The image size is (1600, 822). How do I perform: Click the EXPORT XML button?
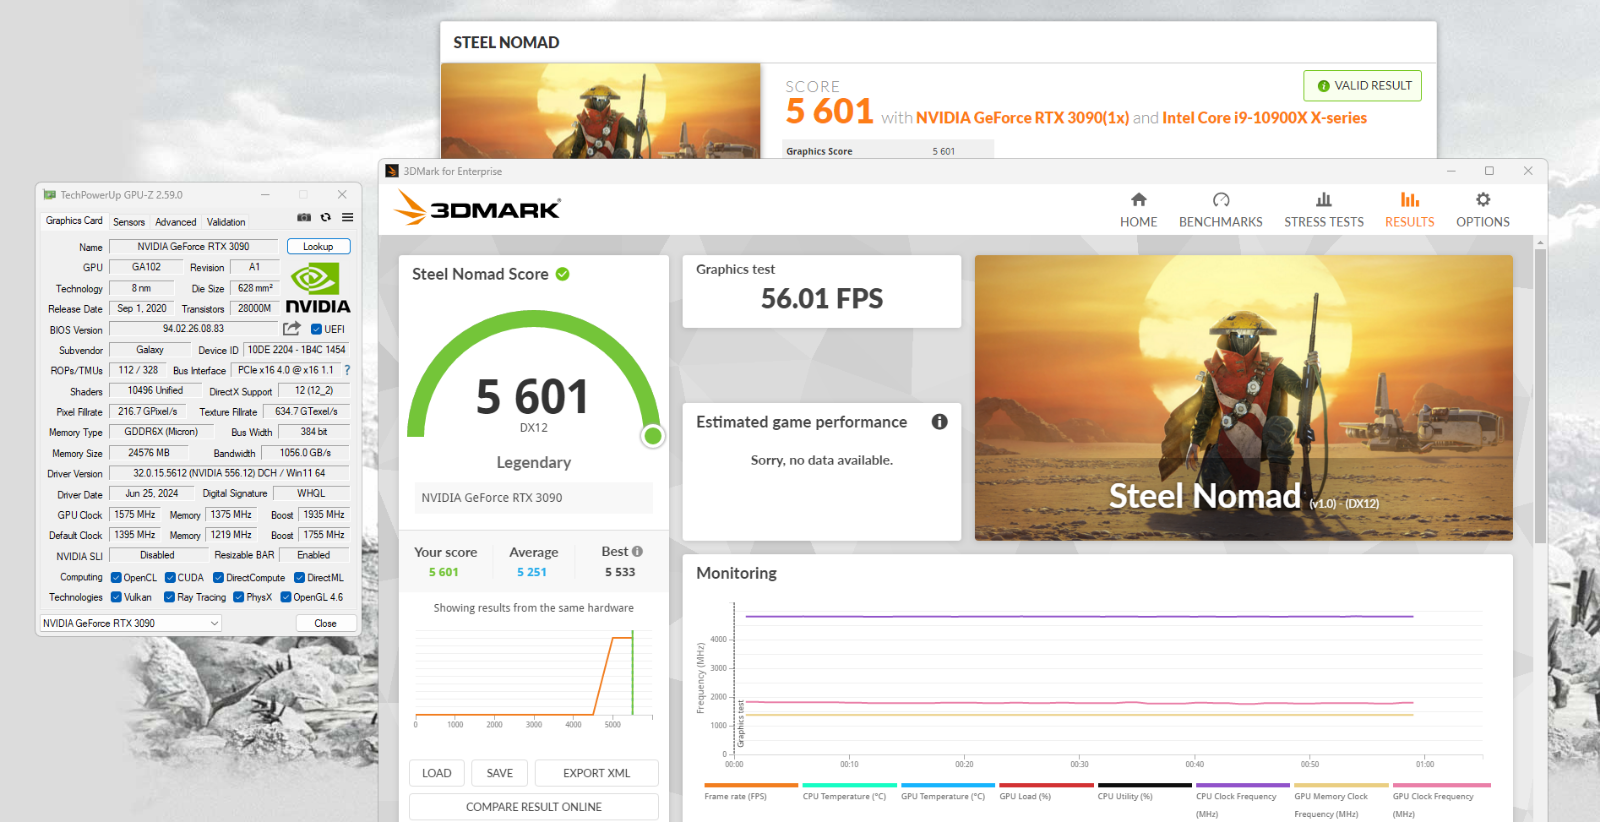pos(596,773)
